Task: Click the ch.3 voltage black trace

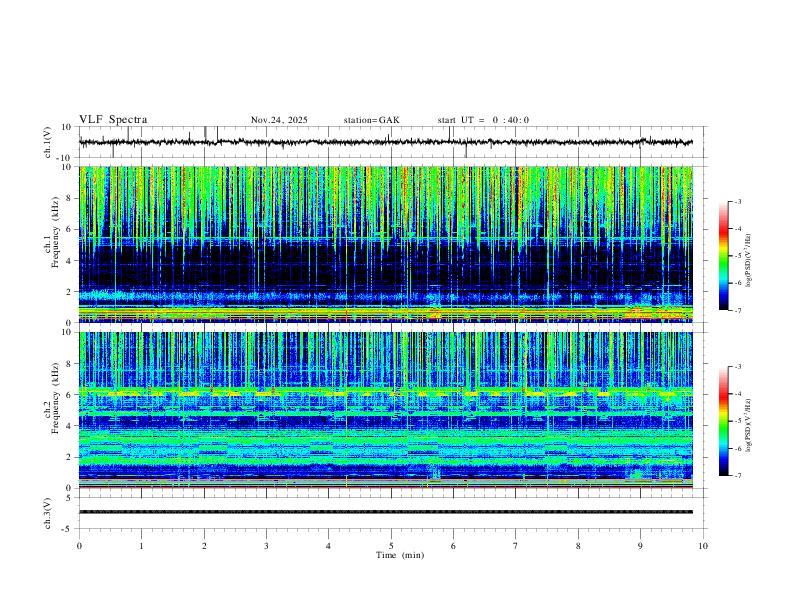Action: click(386, 512)
